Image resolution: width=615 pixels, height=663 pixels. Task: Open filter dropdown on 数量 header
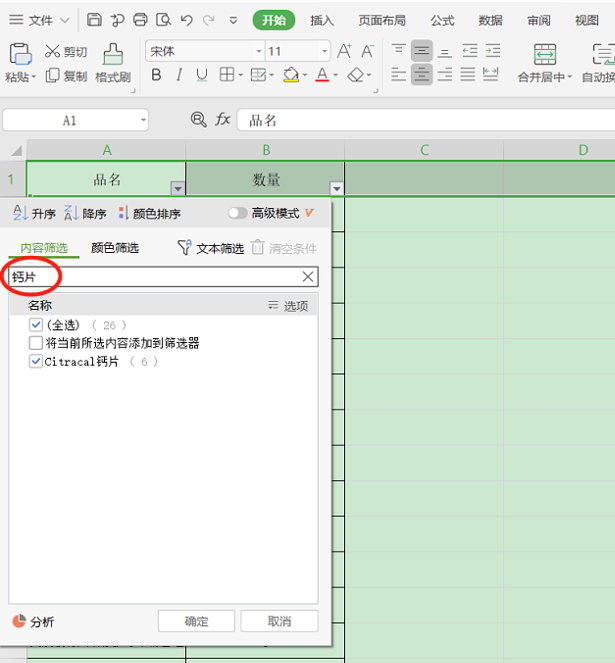tap(337, 189)
